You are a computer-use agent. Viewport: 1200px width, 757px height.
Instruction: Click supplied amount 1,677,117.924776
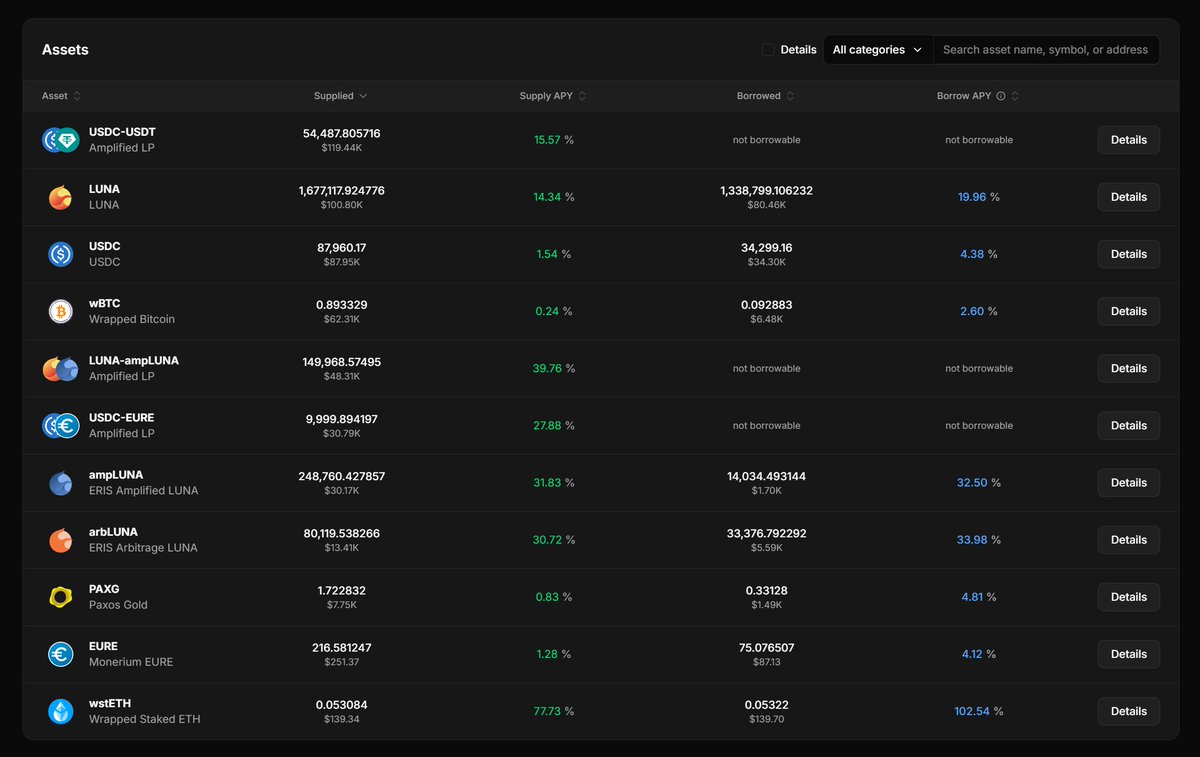pos(341,190)
